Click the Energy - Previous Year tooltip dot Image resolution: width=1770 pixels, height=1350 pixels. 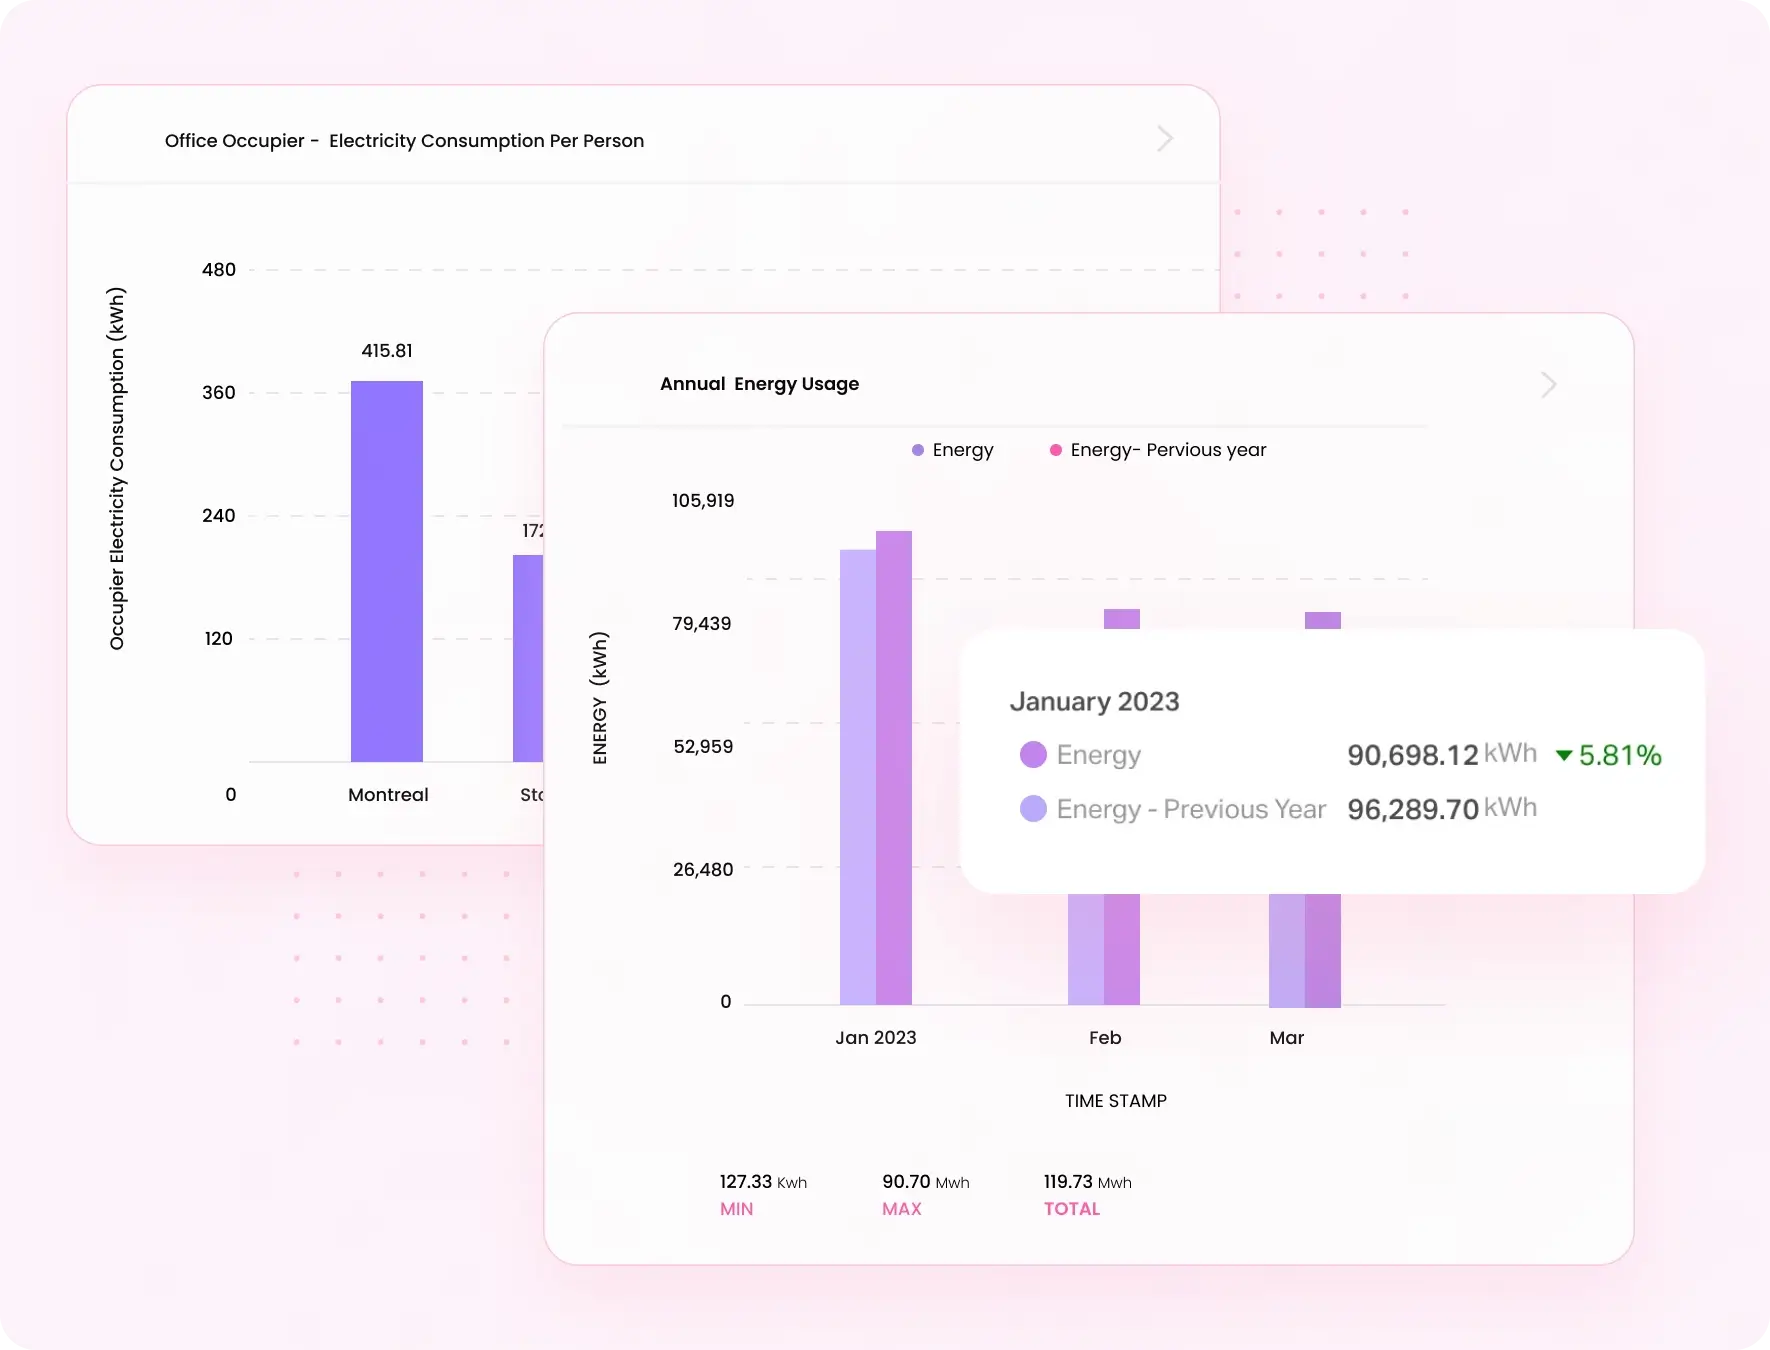[x=1033, y=809]
